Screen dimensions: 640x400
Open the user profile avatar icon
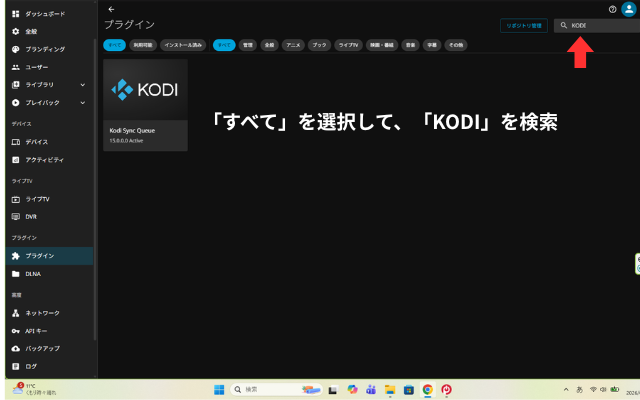point(628,9)
